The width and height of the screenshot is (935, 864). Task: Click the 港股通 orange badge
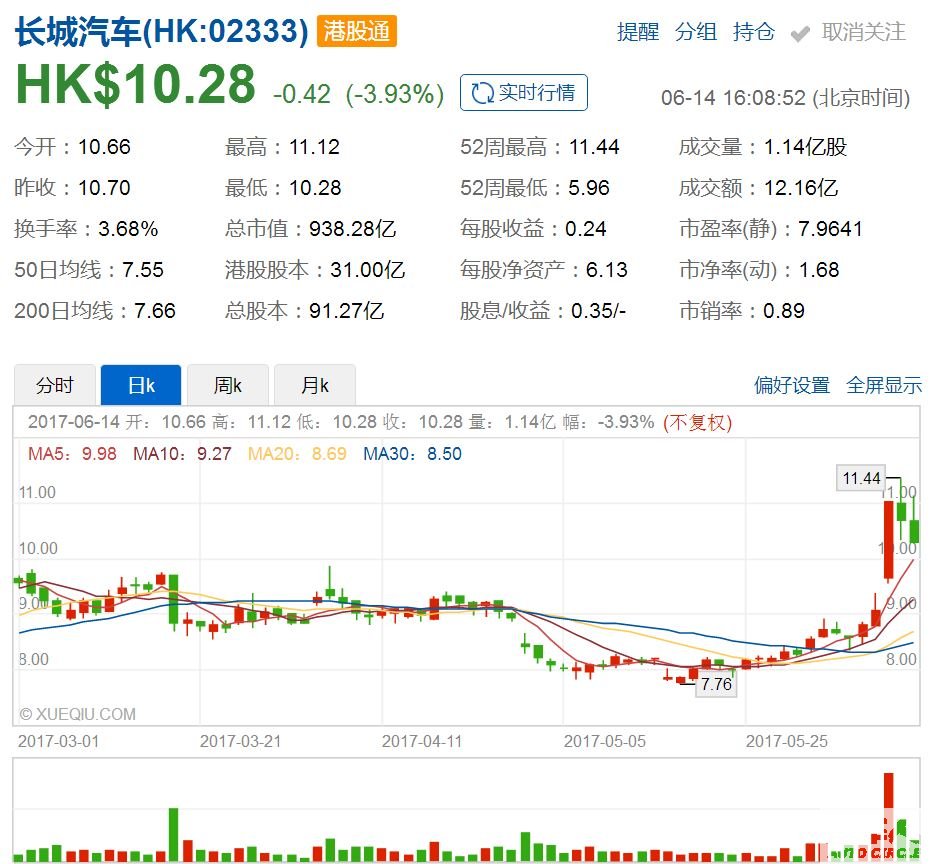coord(357,31)
